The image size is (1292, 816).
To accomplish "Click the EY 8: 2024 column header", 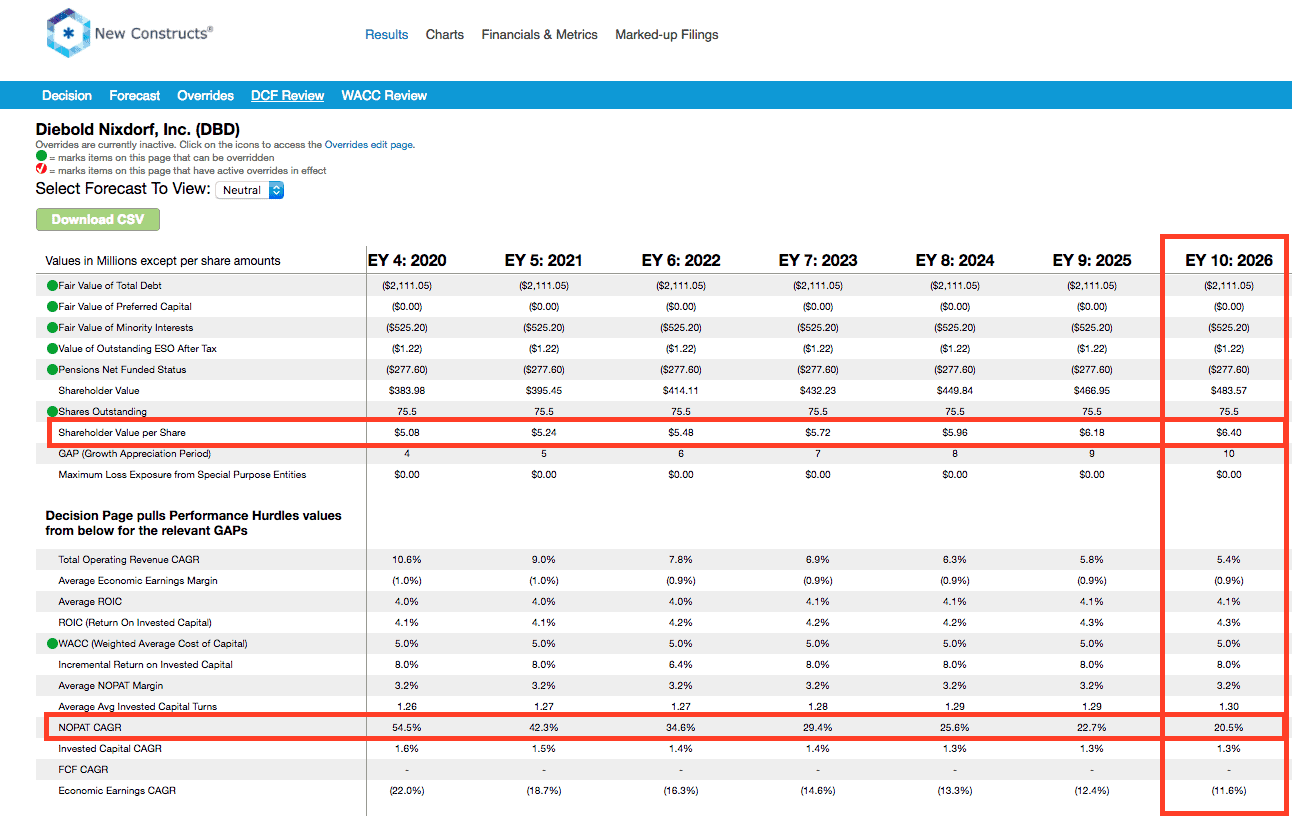I will pyautogui.click(x=955, y=261).
